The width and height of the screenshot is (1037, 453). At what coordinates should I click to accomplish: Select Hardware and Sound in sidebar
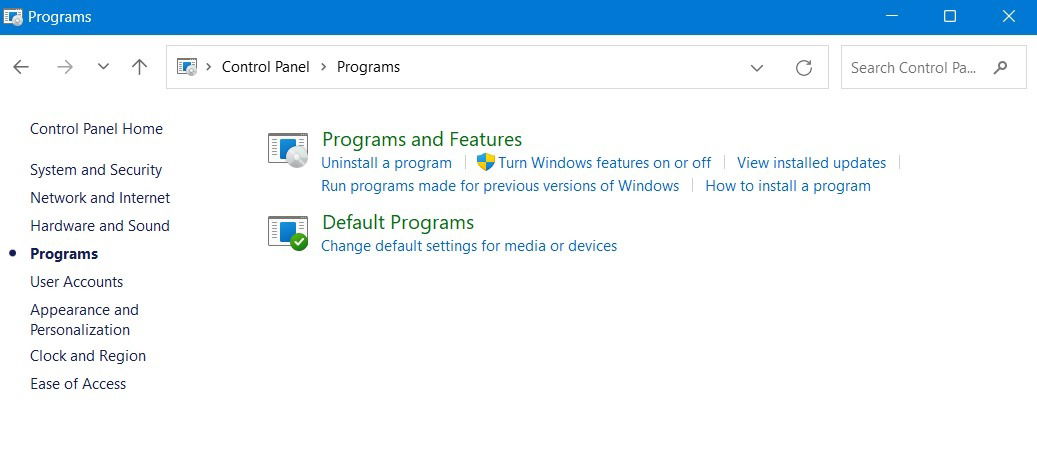[100, 226]
